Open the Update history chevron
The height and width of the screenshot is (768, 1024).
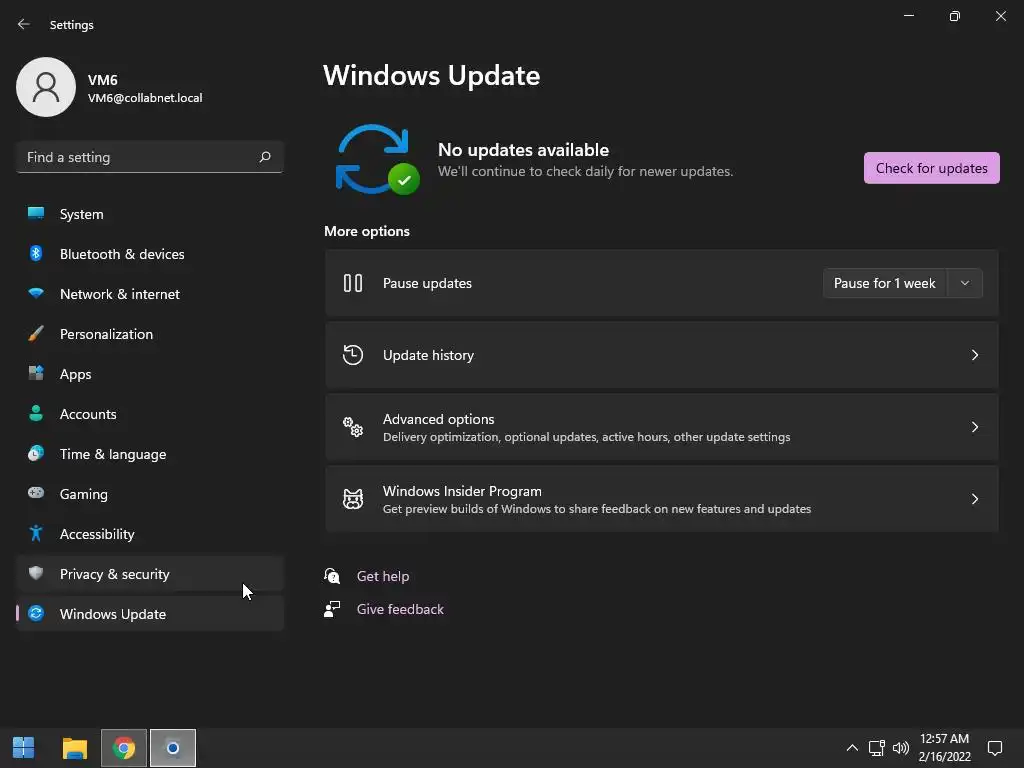[x=974, y=355]
